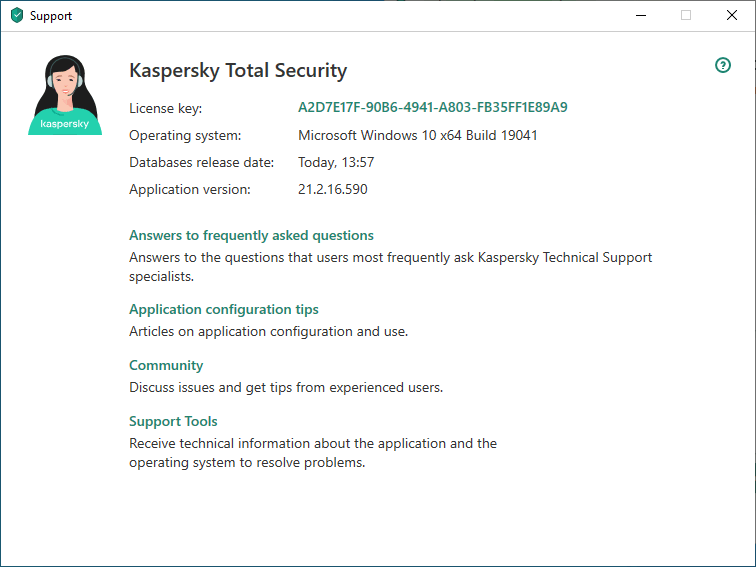
Task: Open Answers to frequently asked questions
Action: [251, 236]
